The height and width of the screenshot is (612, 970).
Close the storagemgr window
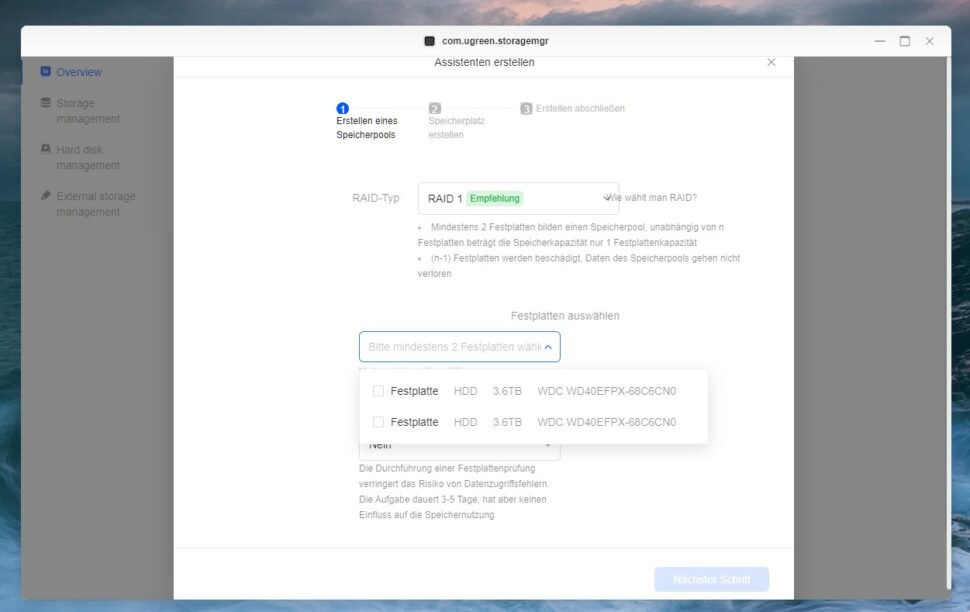point(929,41)
